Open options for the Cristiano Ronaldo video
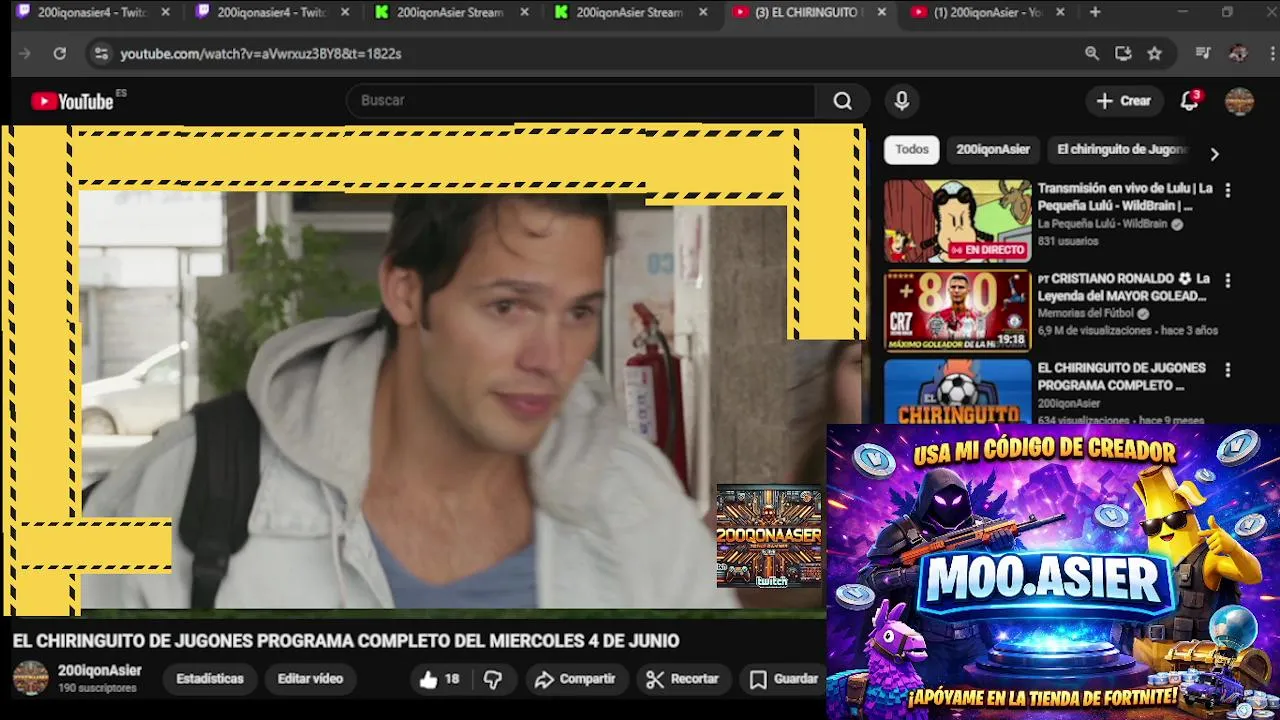The image size is (1280, 720). pyautogui.click(x=1227, y=281)
